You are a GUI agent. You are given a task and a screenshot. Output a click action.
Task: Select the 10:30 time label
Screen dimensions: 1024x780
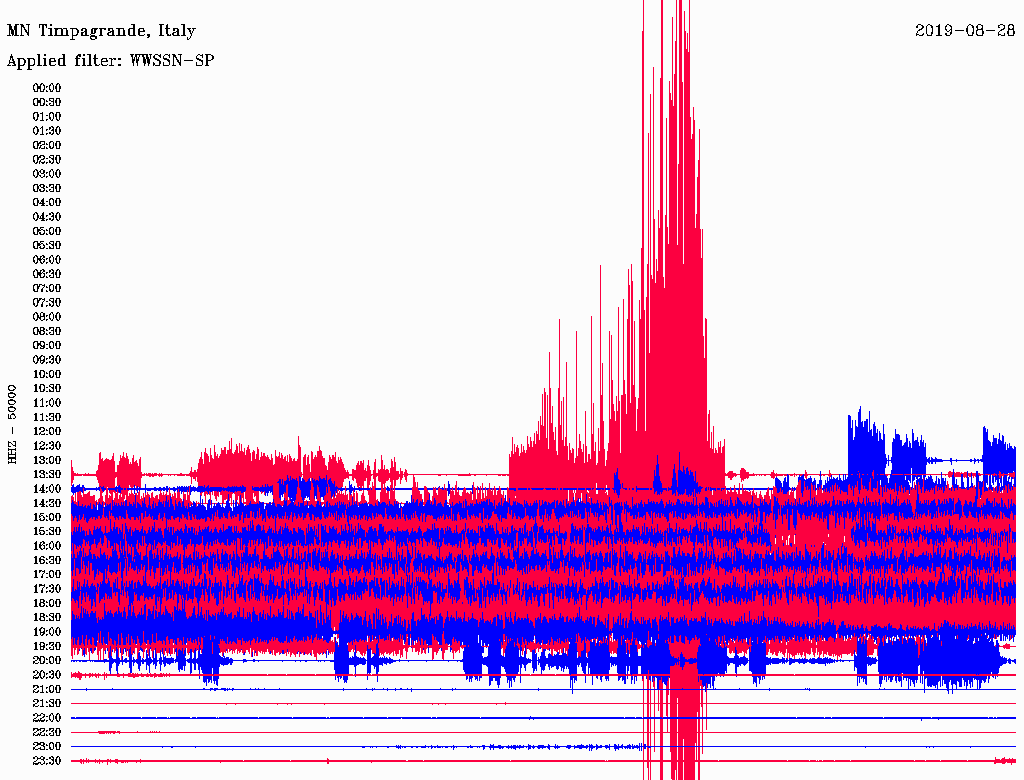tap(47, 389)
